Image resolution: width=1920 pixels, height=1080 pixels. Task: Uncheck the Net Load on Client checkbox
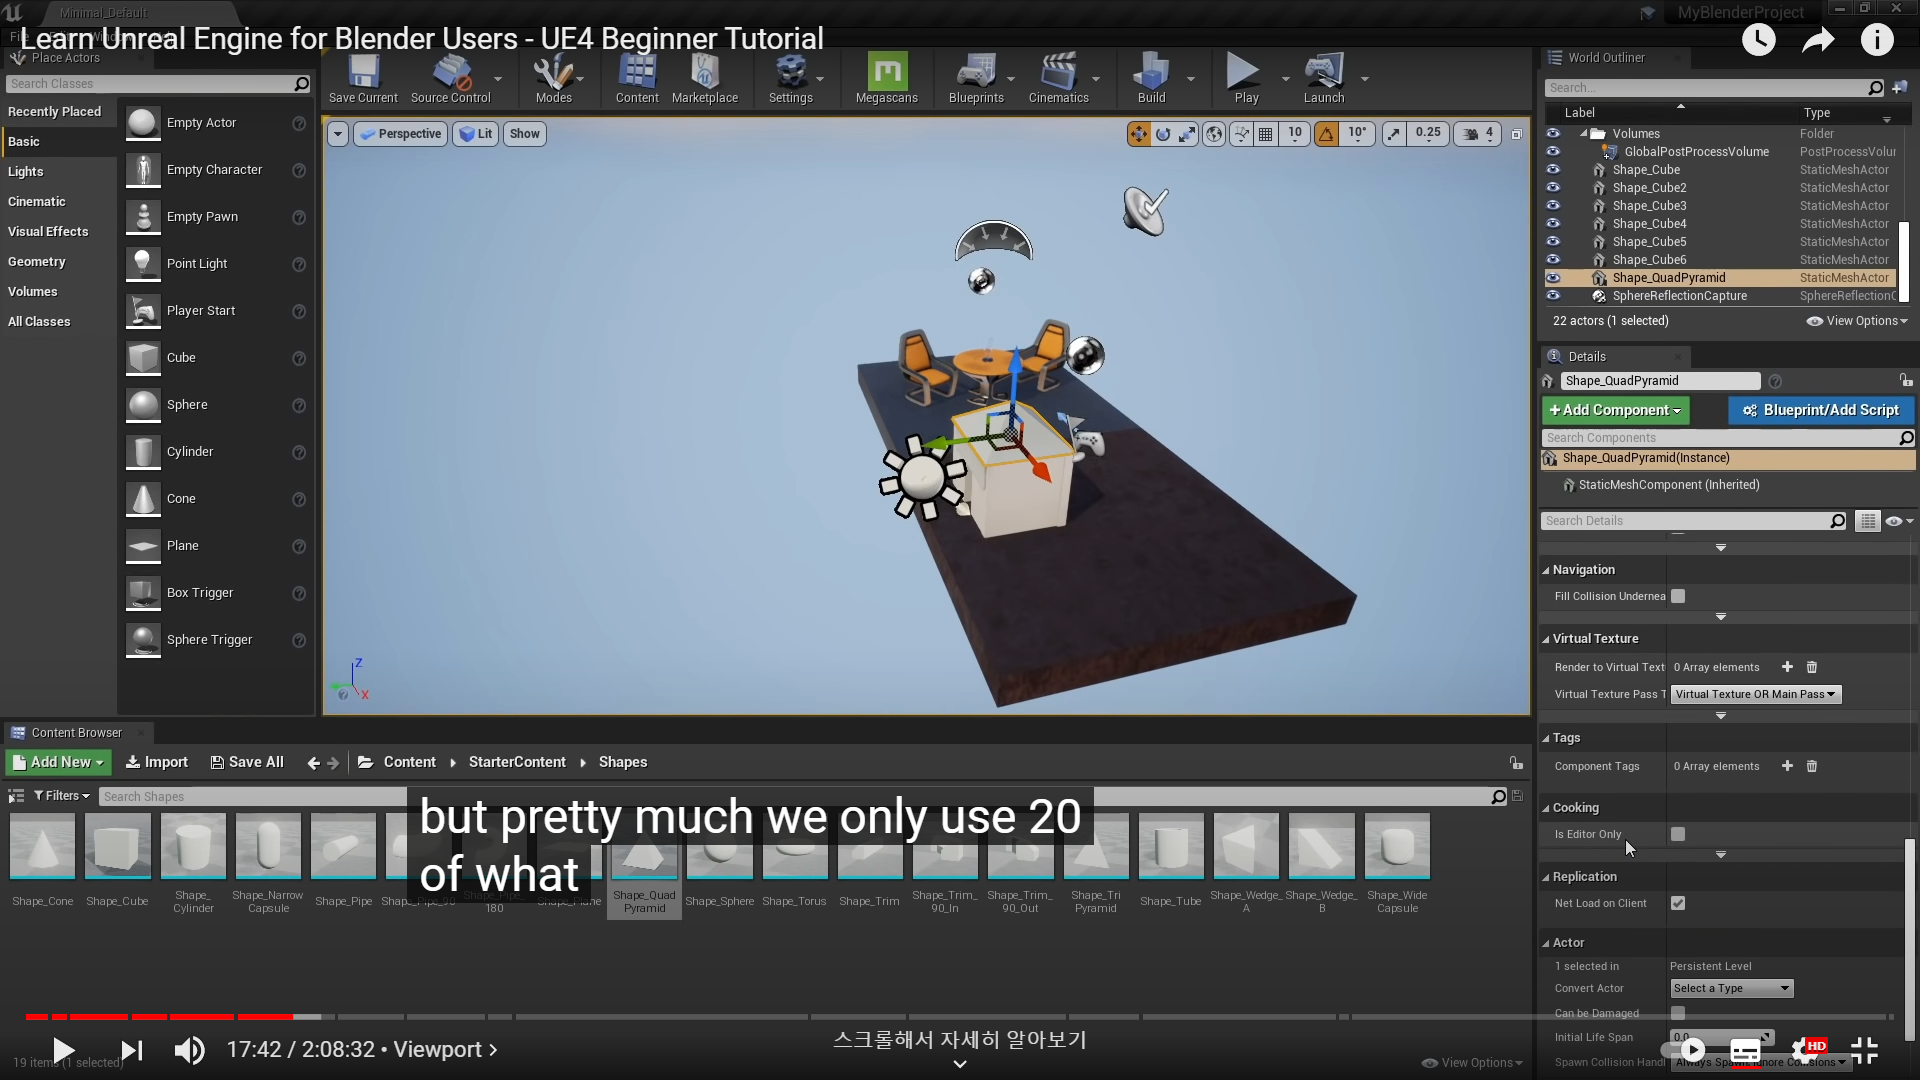1678,903
